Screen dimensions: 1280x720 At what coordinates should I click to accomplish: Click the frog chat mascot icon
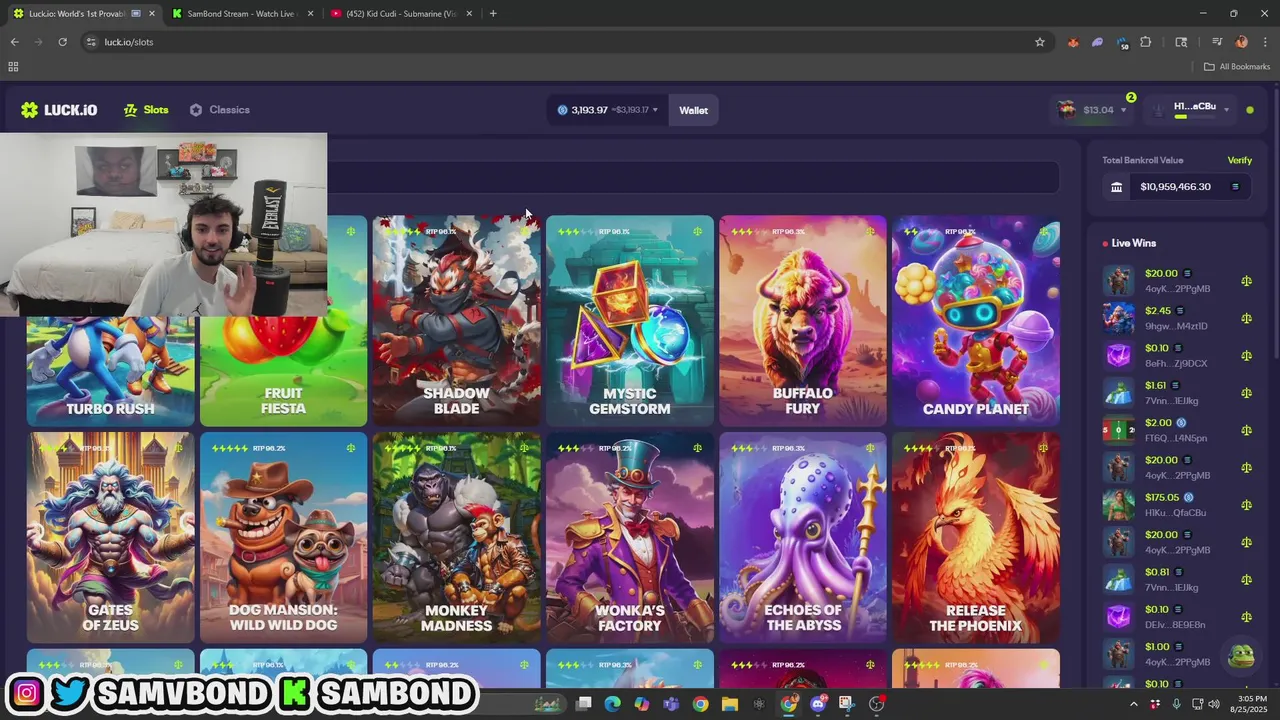click(1240, 656)
